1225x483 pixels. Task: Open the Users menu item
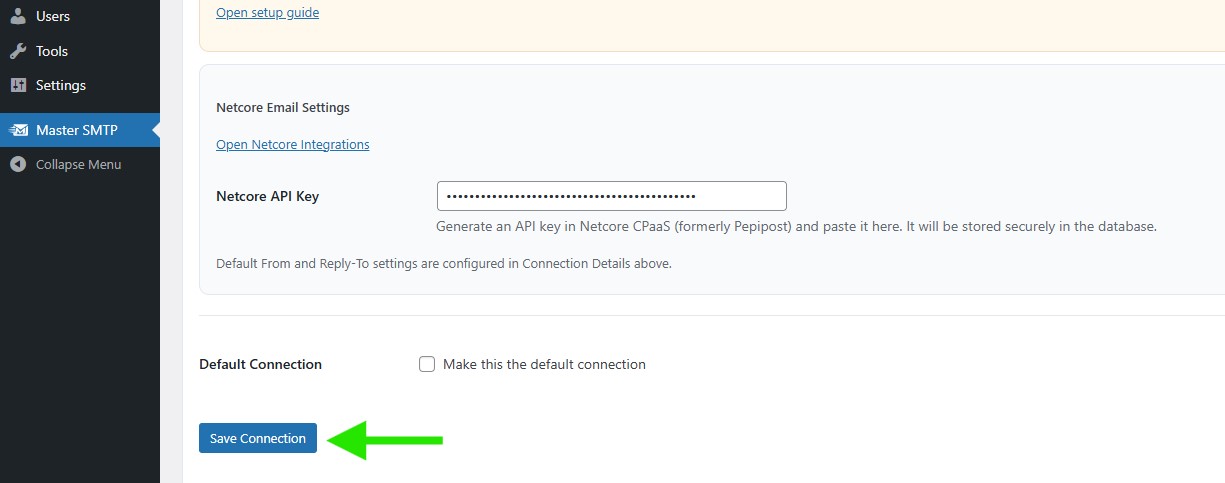point(53,16)
